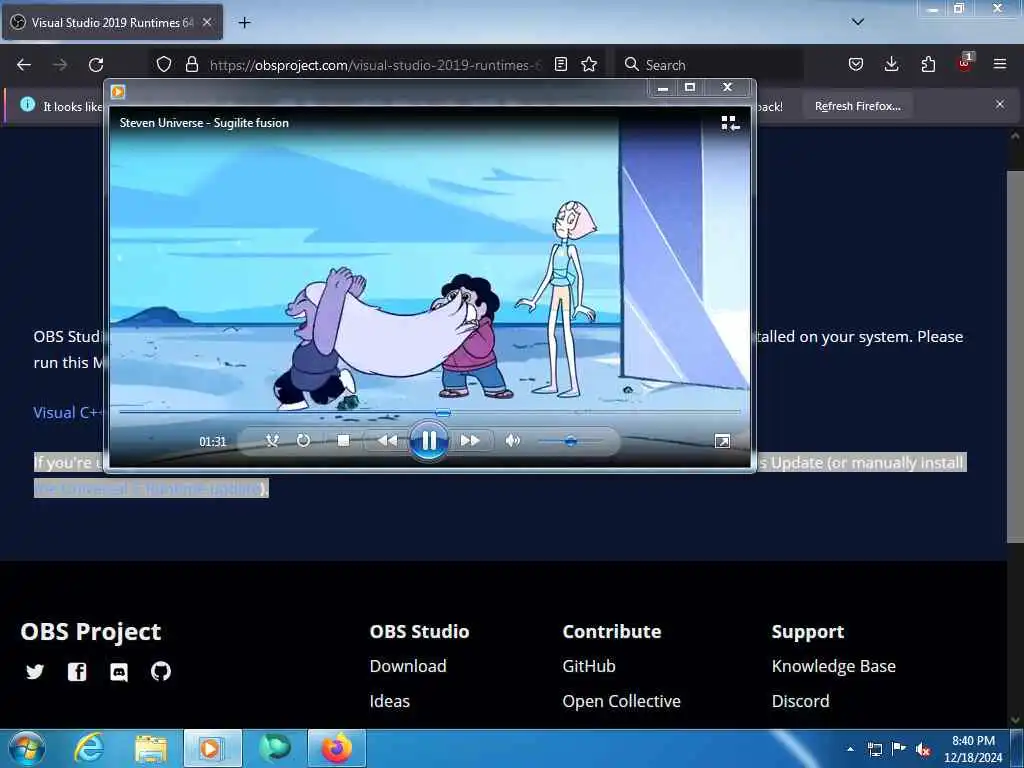Click the obsproject.com address bar
Screen dimensions: 1024x768
click(375, 65)
